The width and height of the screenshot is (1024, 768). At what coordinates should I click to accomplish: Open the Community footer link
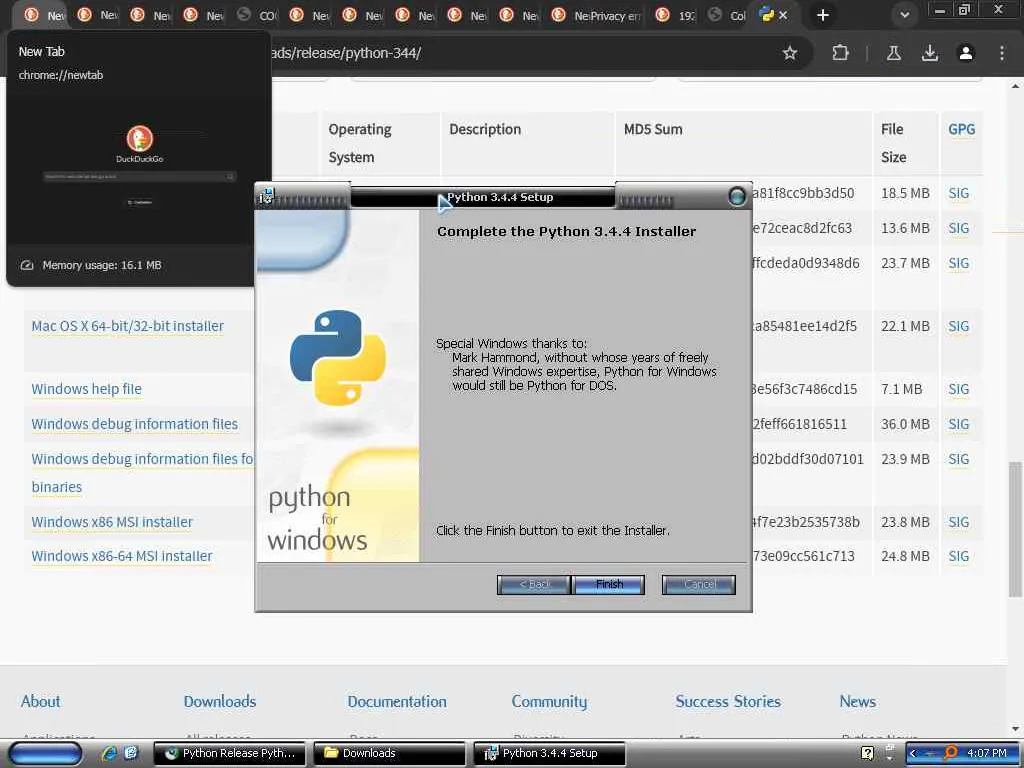point(549,702)
